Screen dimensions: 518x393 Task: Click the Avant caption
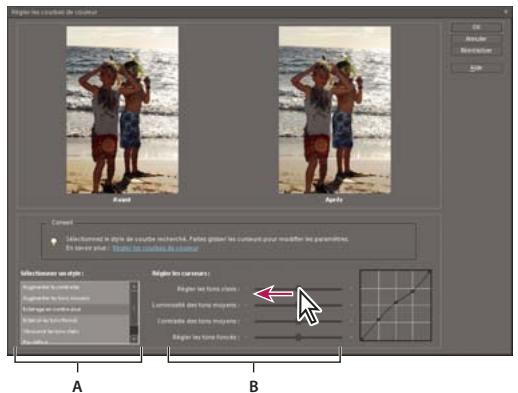(x=122, y=200)
